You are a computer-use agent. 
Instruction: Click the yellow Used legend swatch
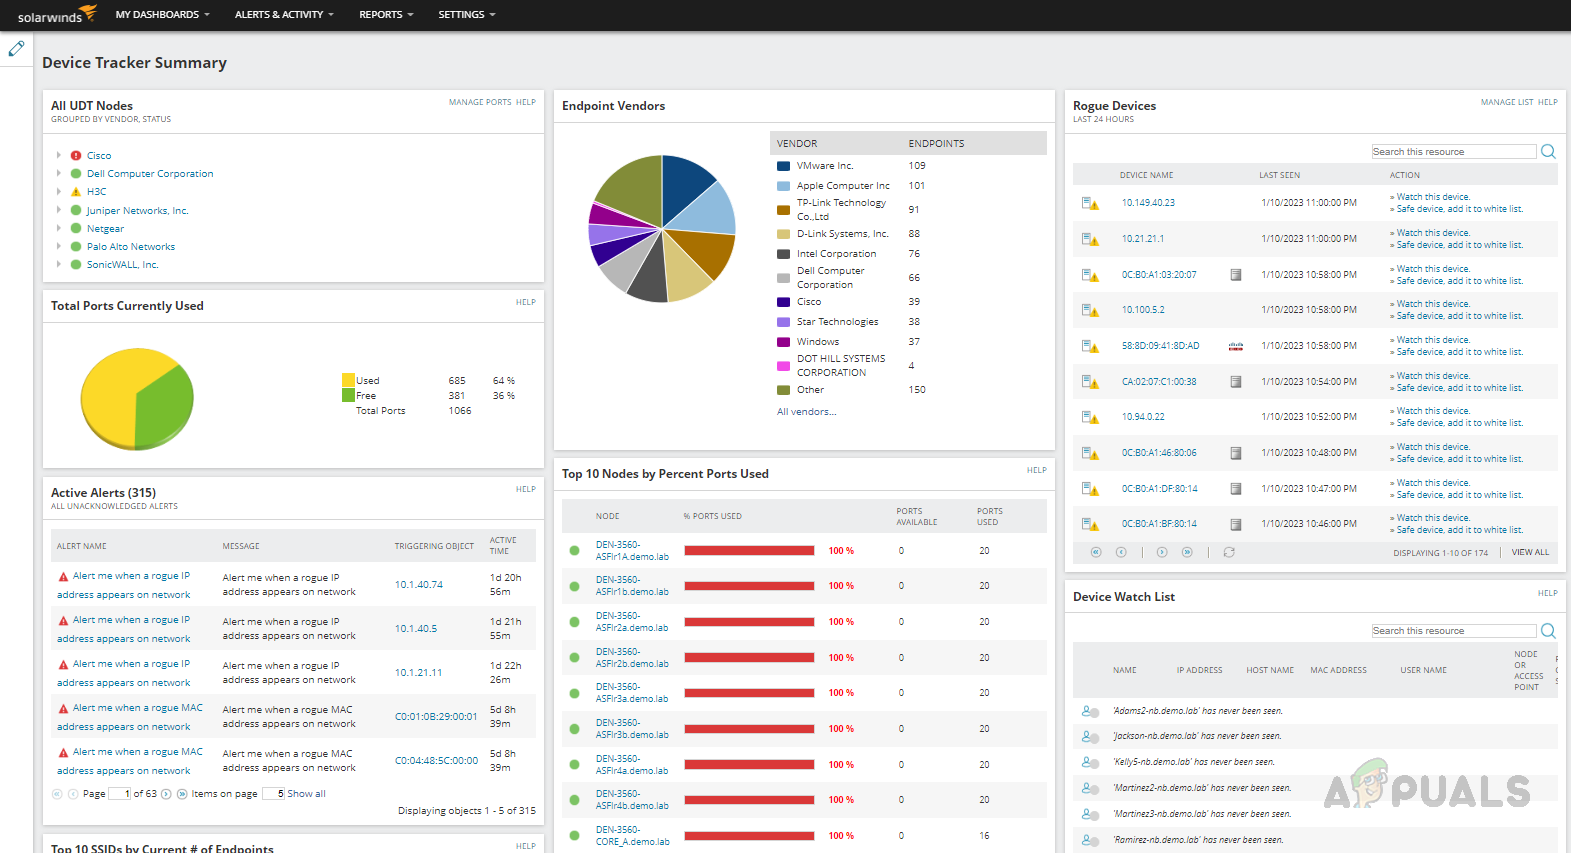348,380
